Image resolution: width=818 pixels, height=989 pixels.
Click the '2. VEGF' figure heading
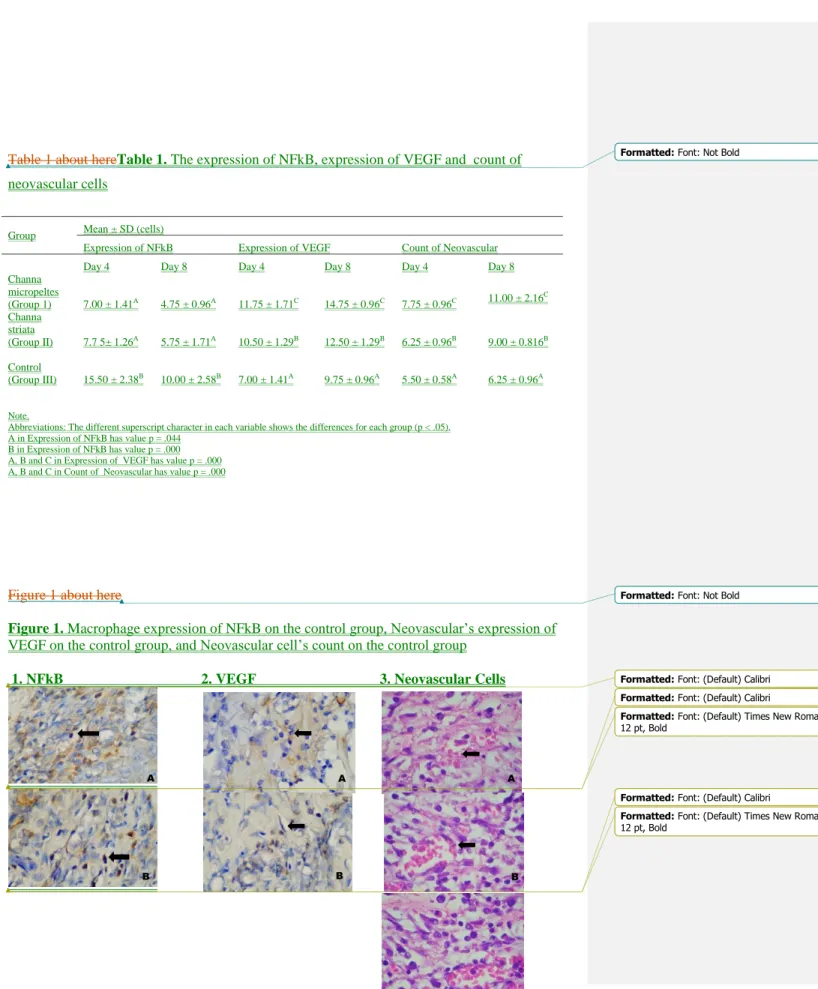click(228, 679)
